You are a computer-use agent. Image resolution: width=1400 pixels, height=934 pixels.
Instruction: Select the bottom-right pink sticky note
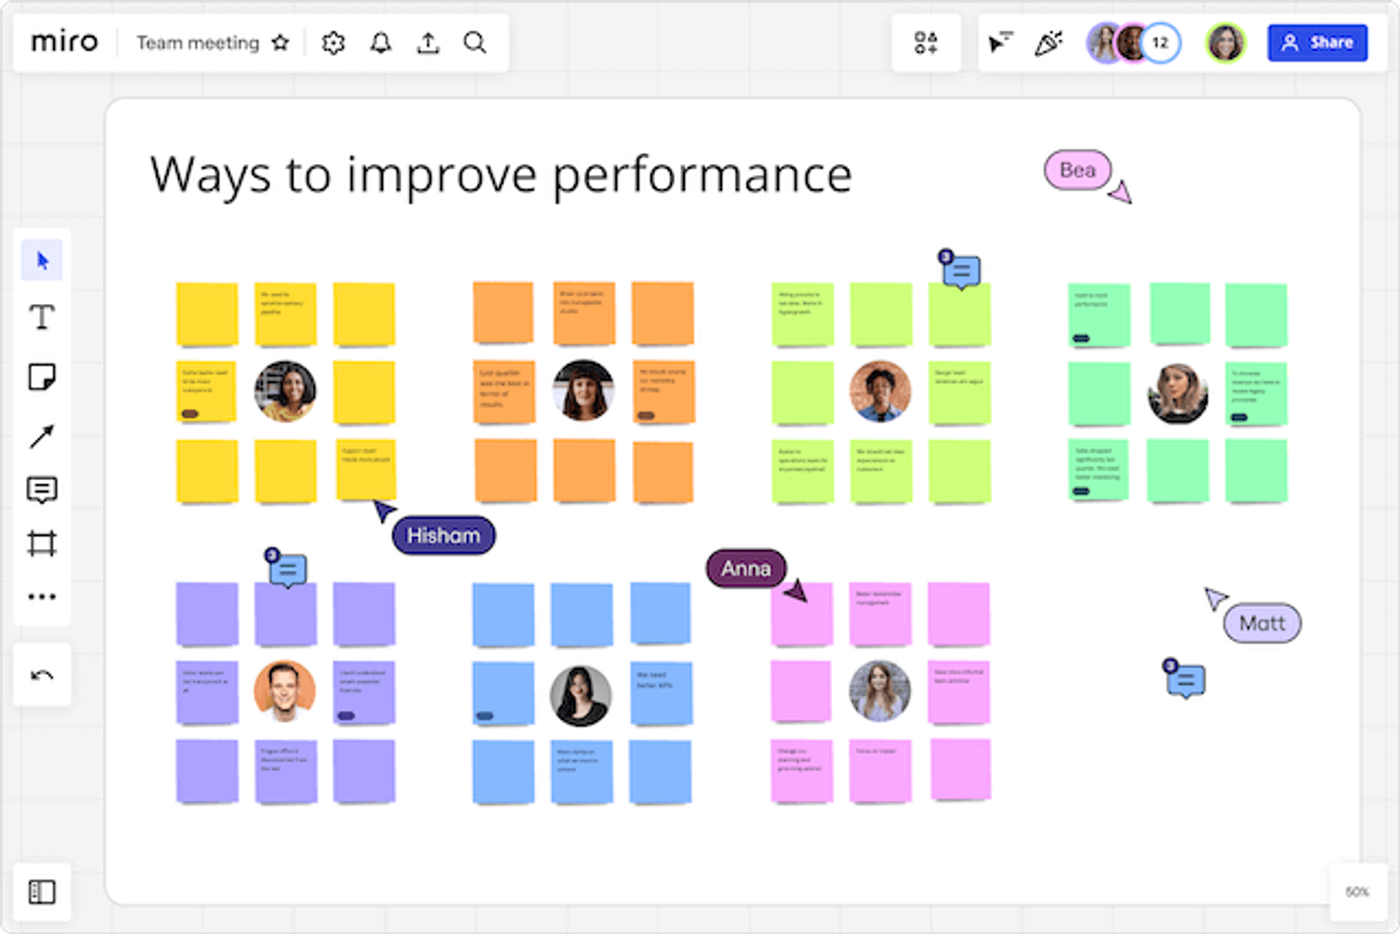point(960,770)
